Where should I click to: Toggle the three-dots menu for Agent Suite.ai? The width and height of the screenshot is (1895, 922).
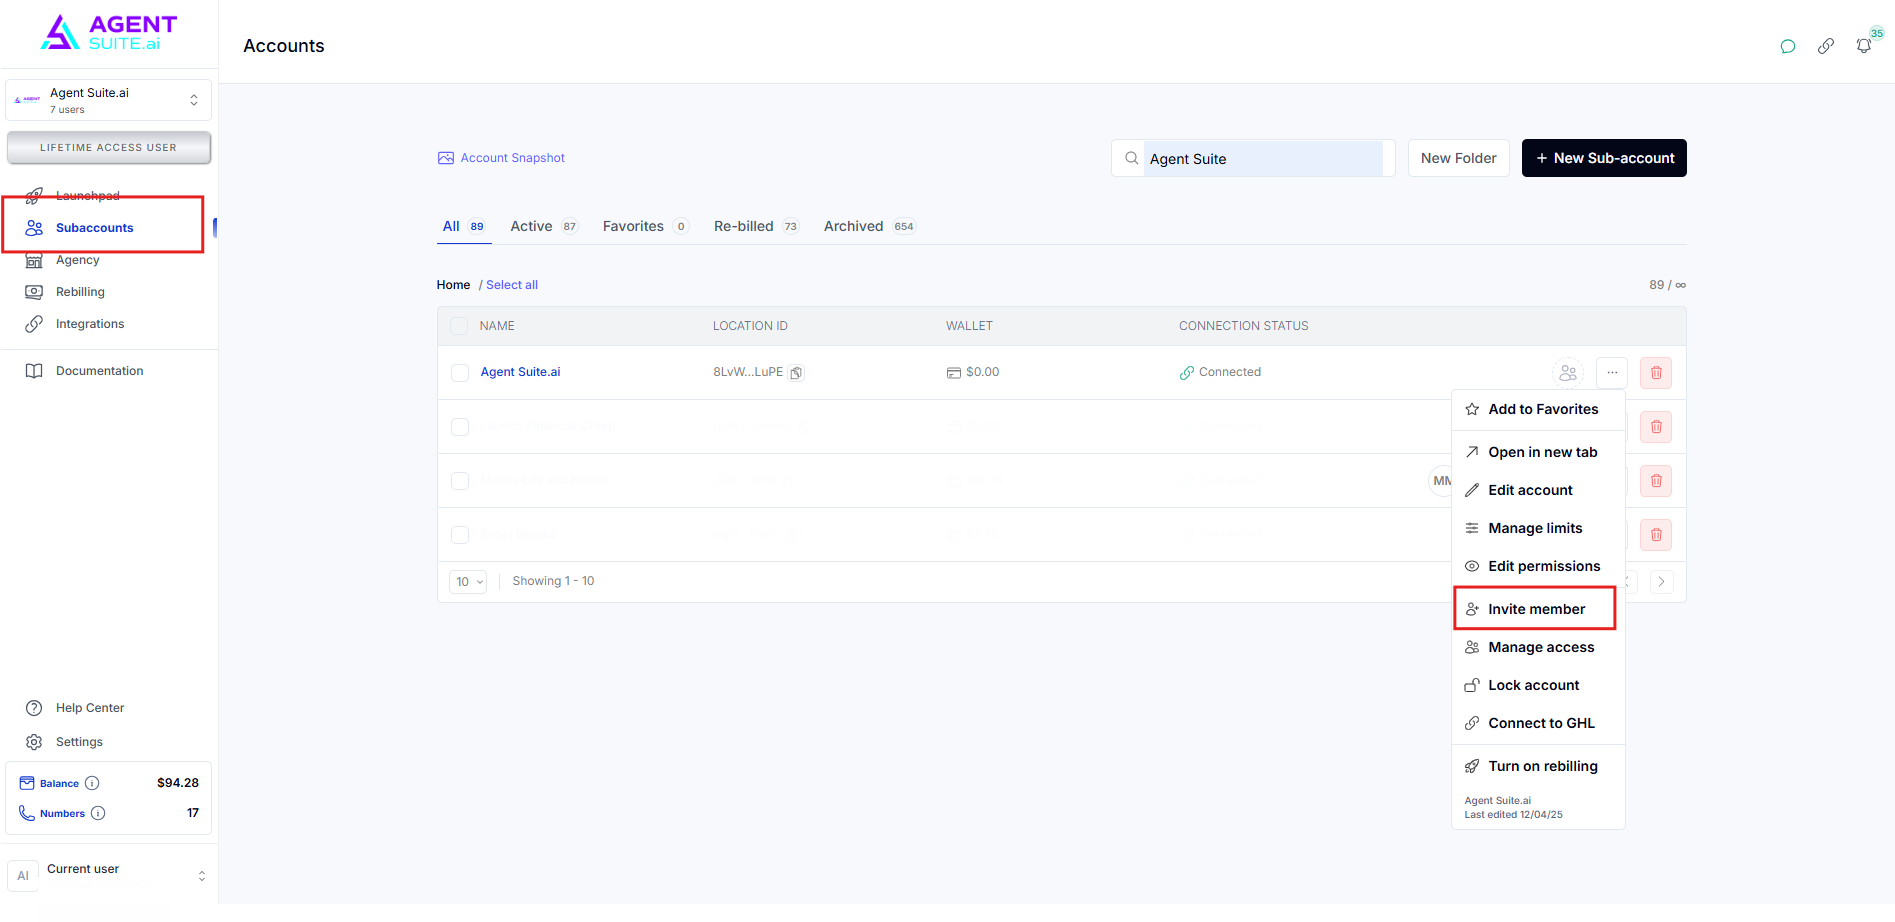click(1612, 373)
